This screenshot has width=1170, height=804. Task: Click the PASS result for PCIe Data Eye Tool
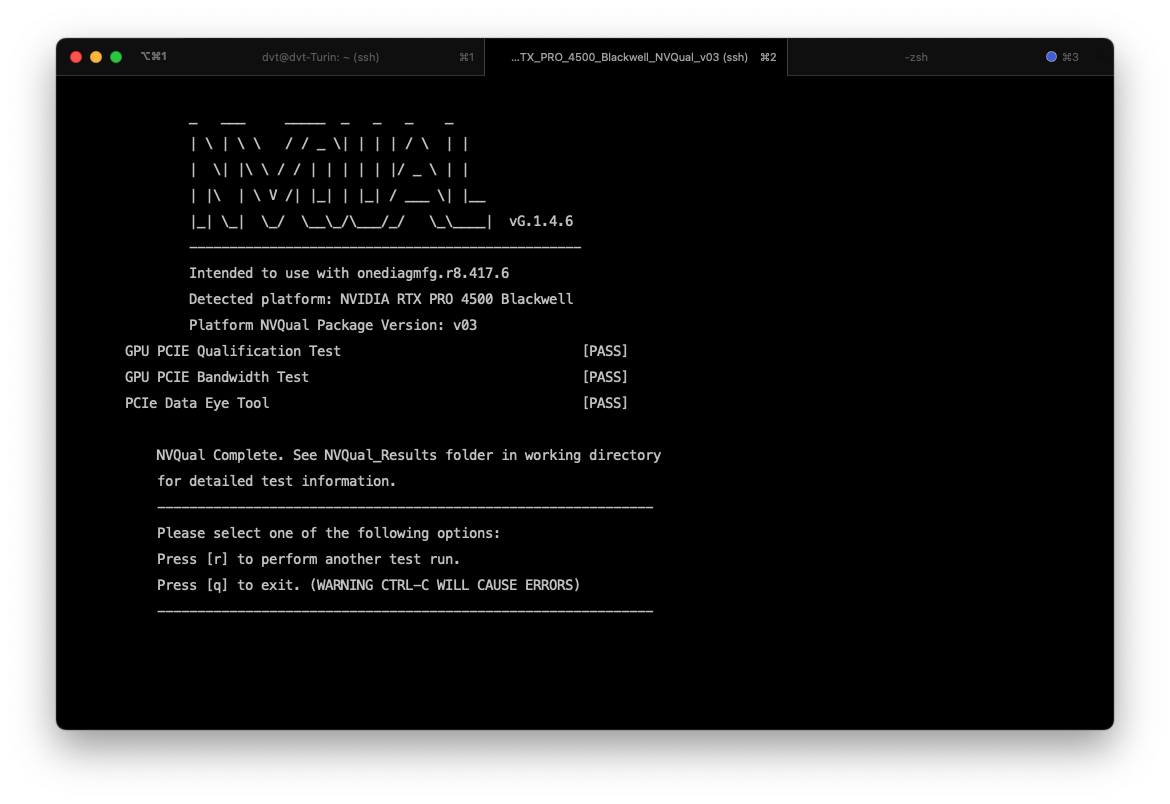click(x=605, y=403)
